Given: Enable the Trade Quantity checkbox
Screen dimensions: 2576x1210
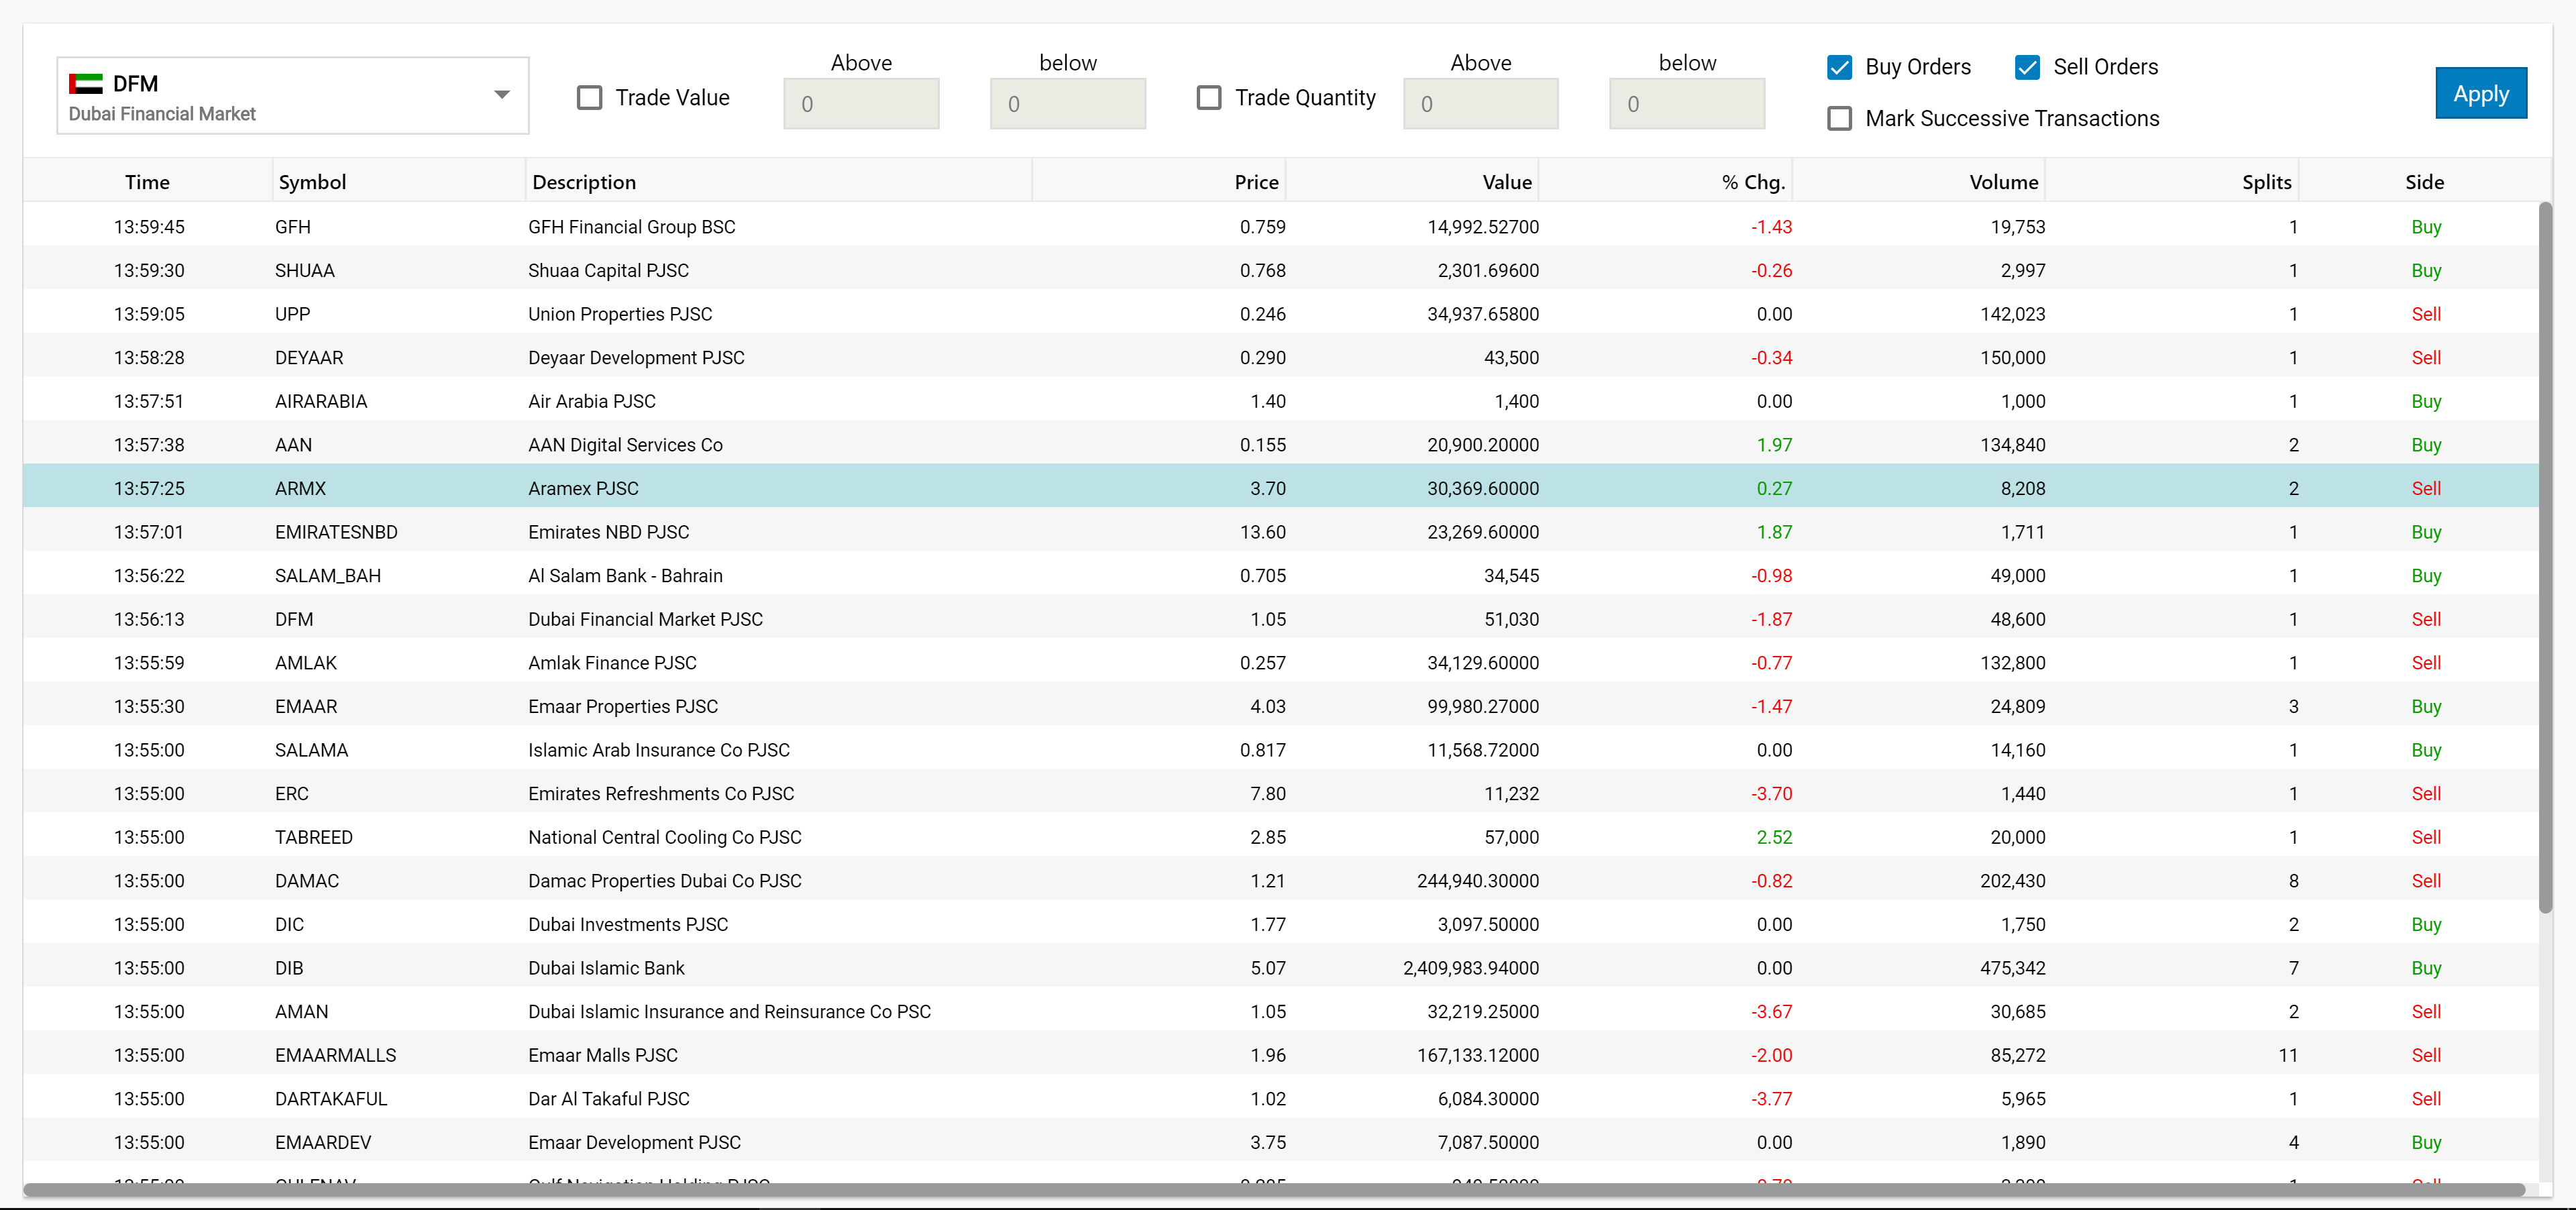Looking at the screenshot, I should coord(1209,98).
